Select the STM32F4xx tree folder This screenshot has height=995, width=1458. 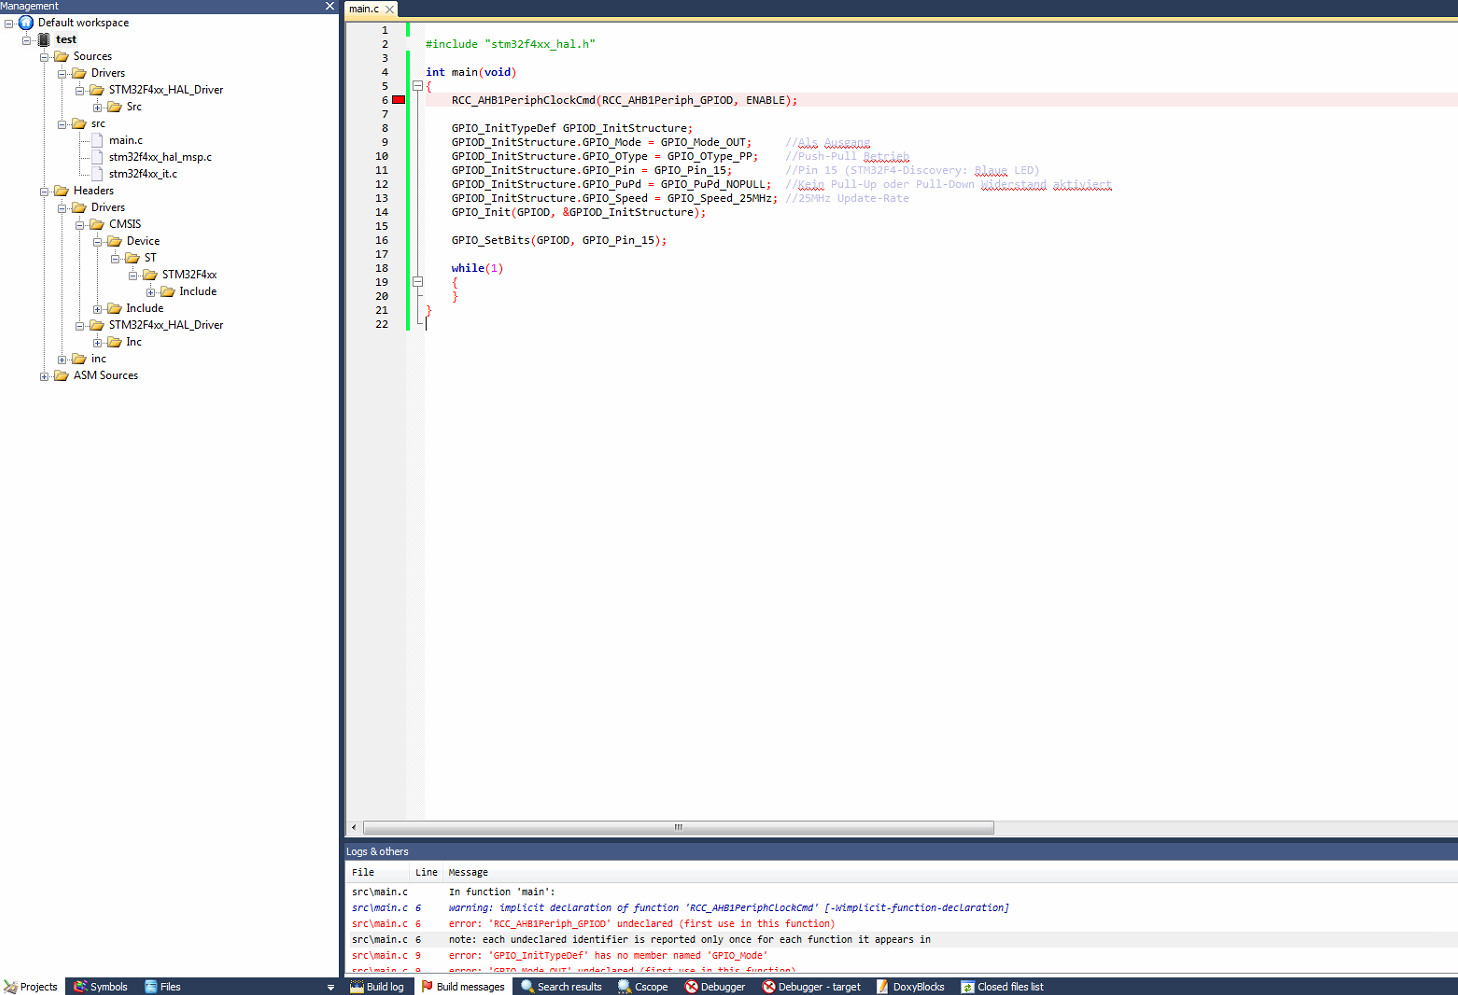(x=189, y=275)
